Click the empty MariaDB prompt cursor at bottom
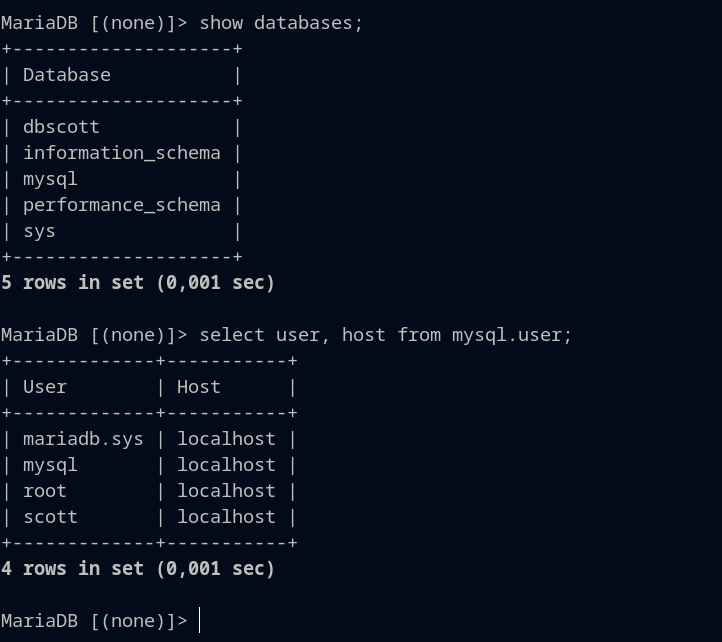Screen dimensions: 722x642 coord(201,621)
